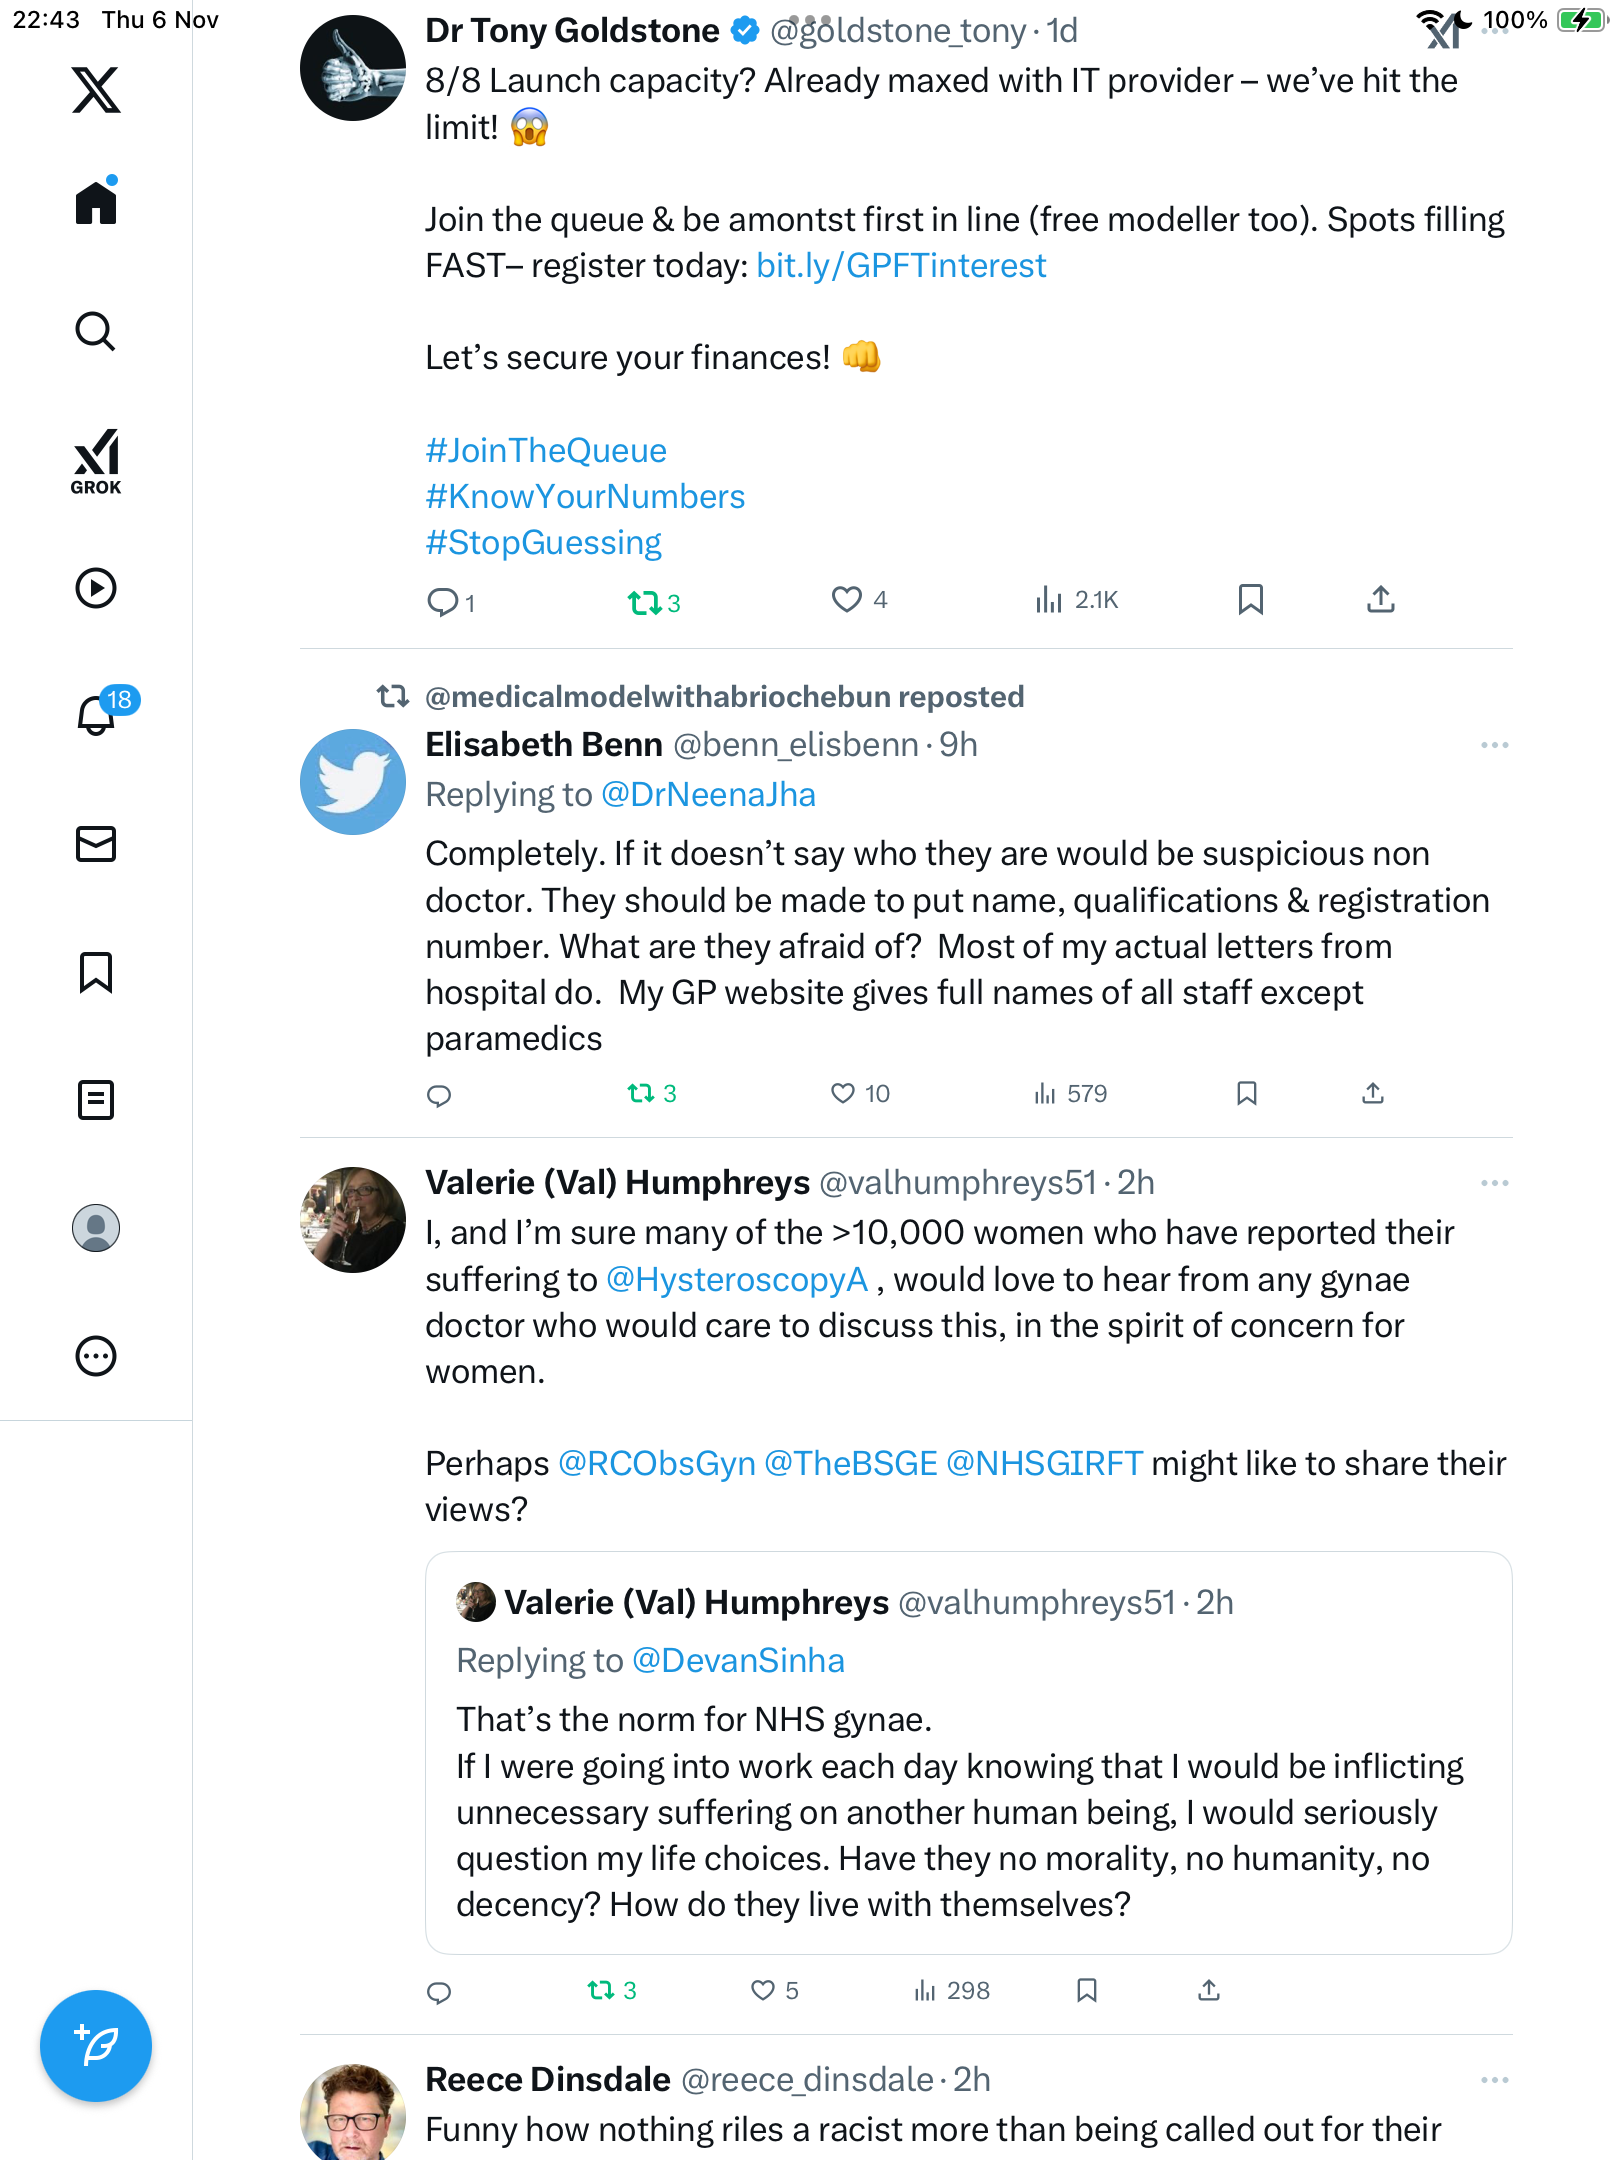1620x2160 pixels.
Task: View analytics for Elisabeth Benn's post
Action: click(1070, 1094)
